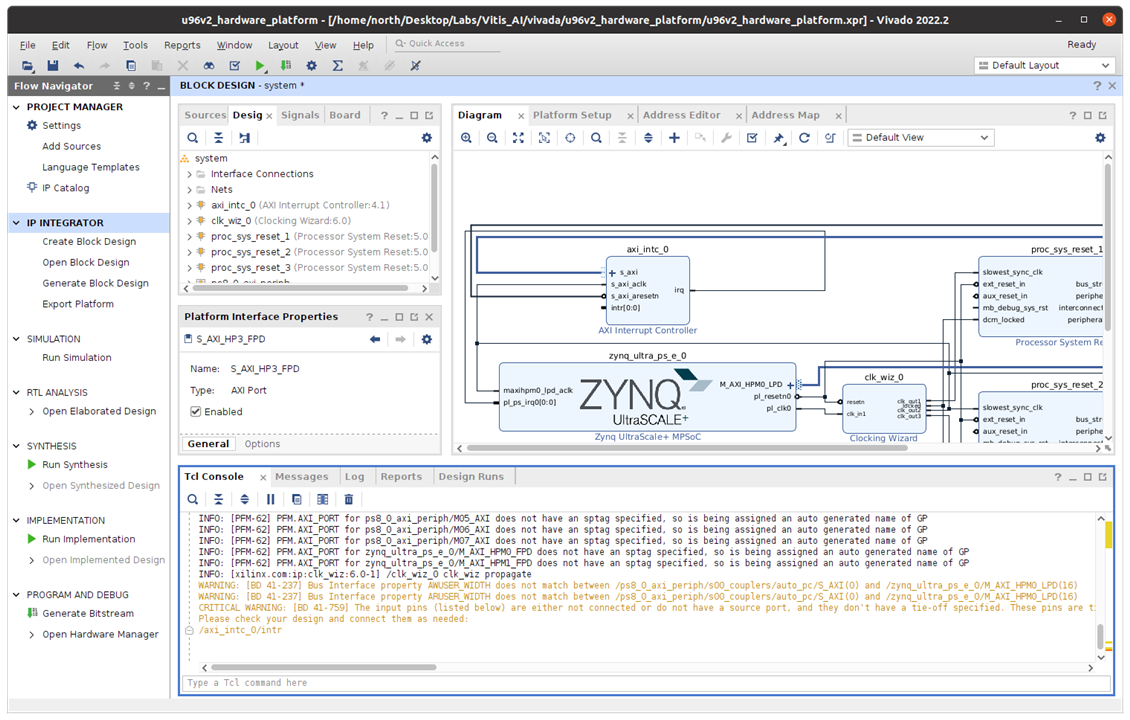Open IP Catalog
Viewport: 1130px width, 720px height.
(66, 188)
